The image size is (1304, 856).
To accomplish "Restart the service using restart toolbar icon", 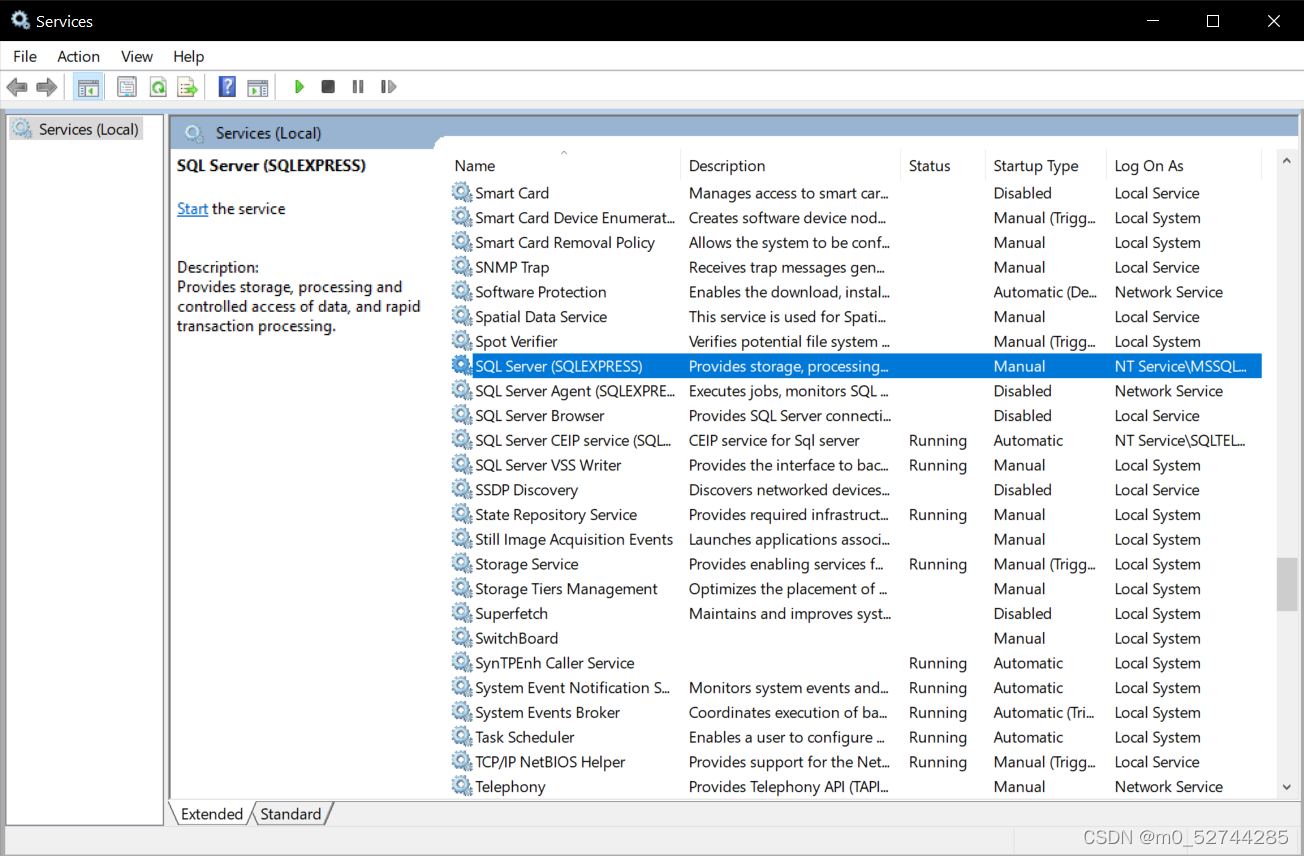I will coord(388,86).
